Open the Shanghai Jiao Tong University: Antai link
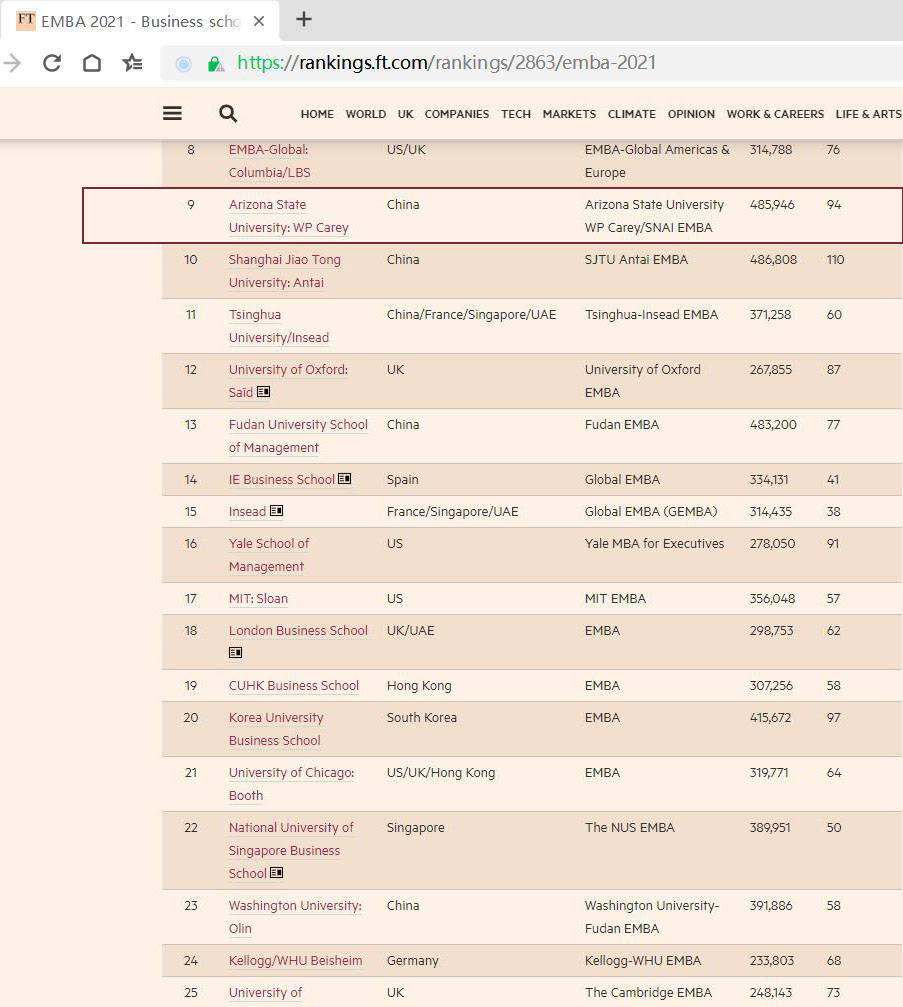 click(x=285, y=271)
